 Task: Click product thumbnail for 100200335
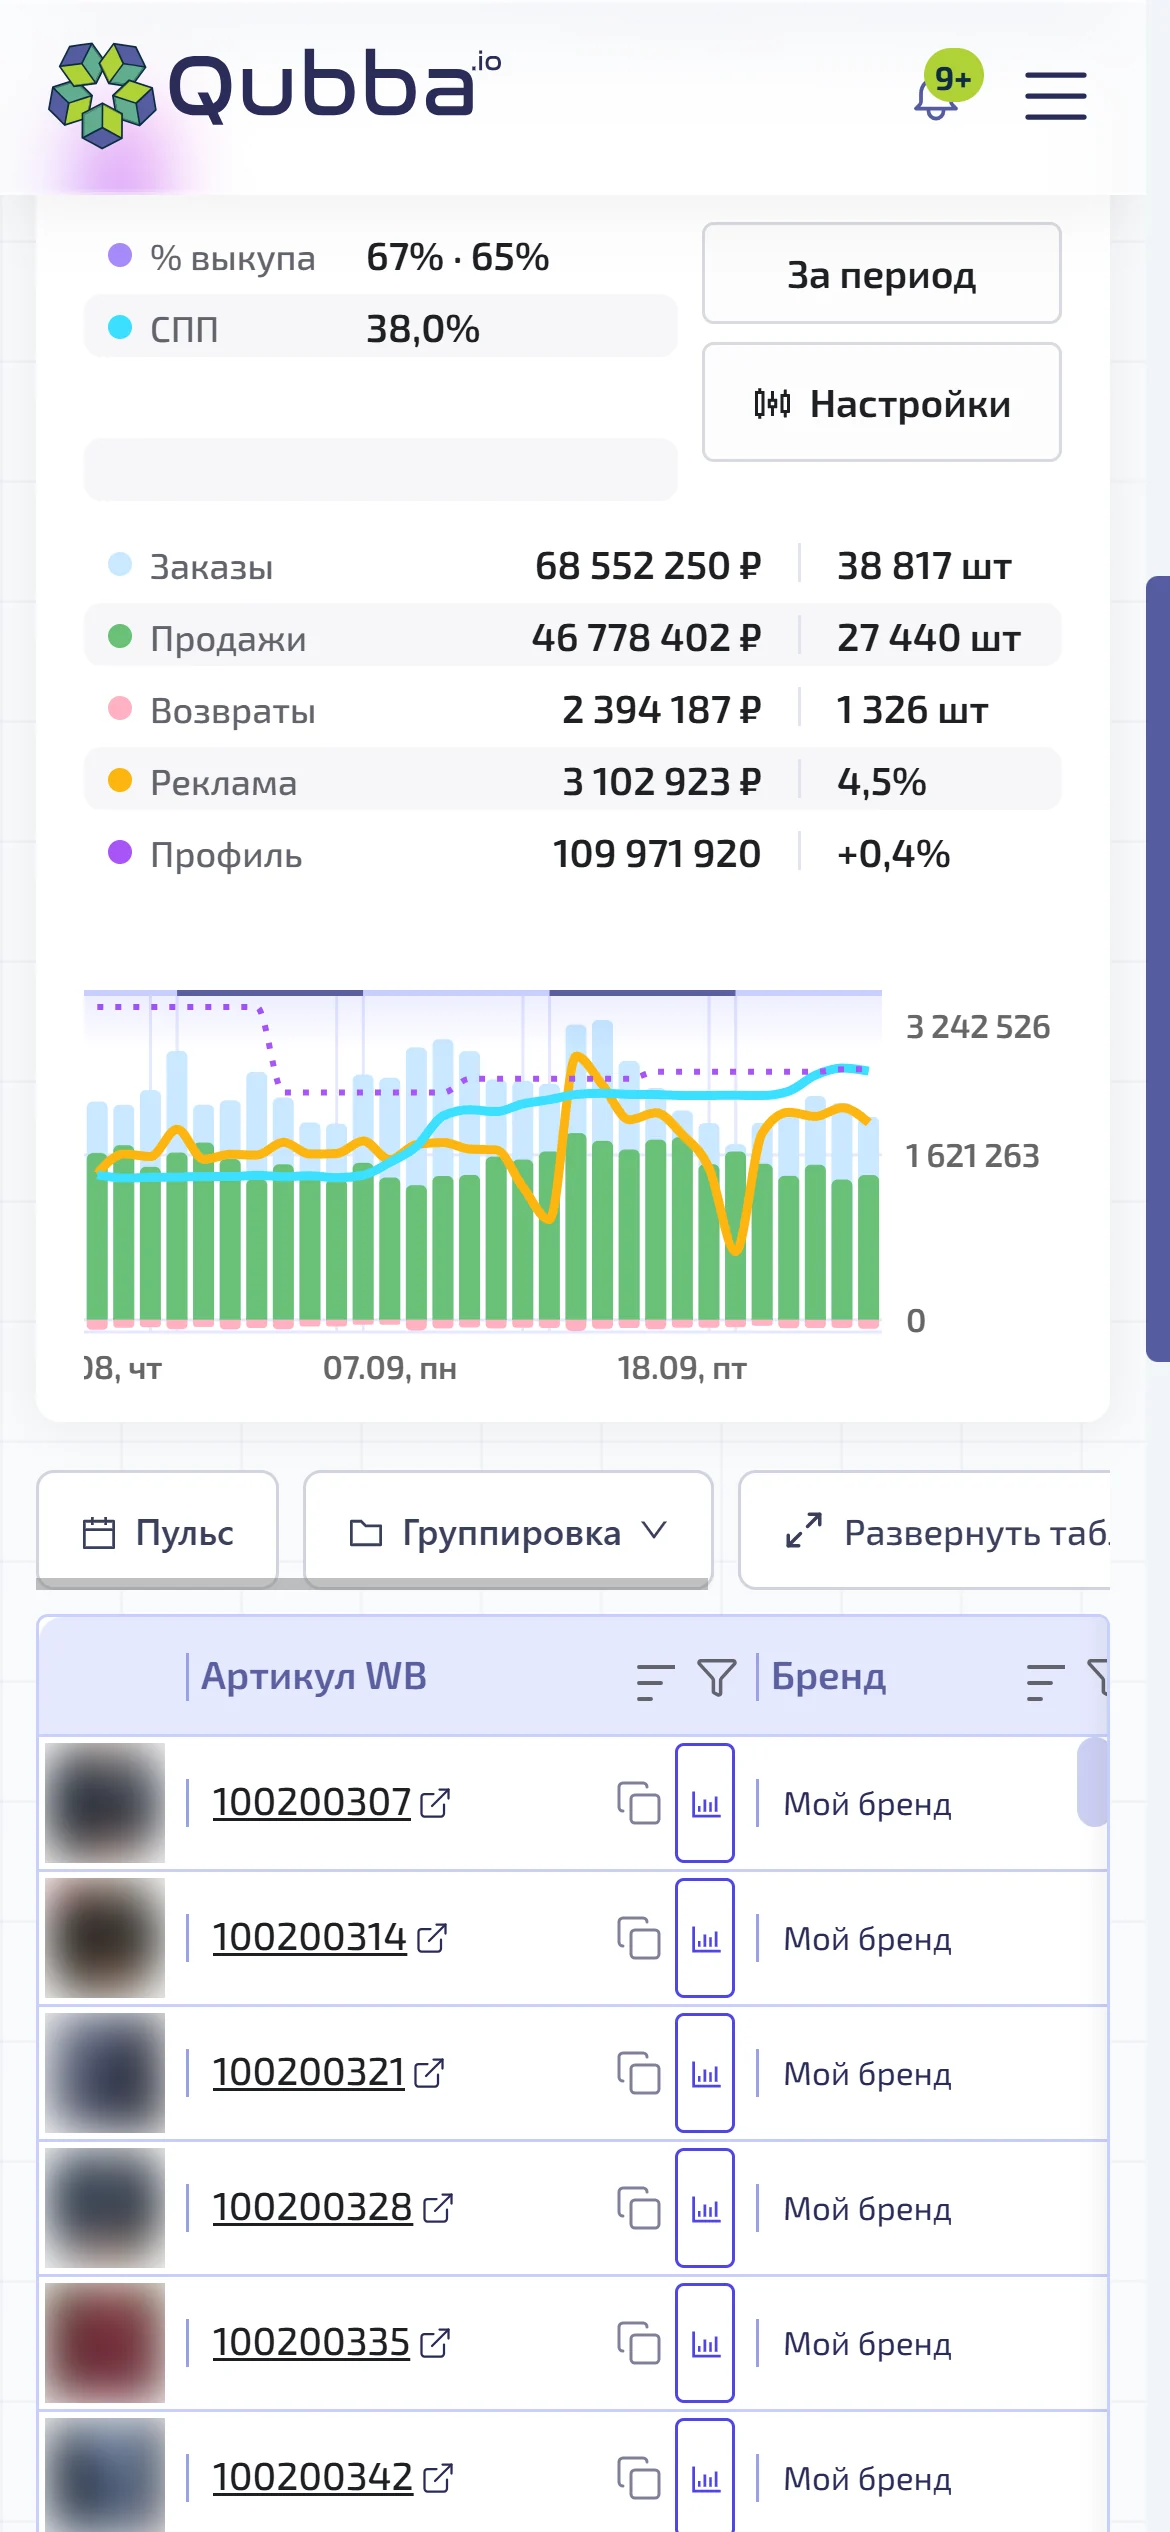(x=105, y=2343)
